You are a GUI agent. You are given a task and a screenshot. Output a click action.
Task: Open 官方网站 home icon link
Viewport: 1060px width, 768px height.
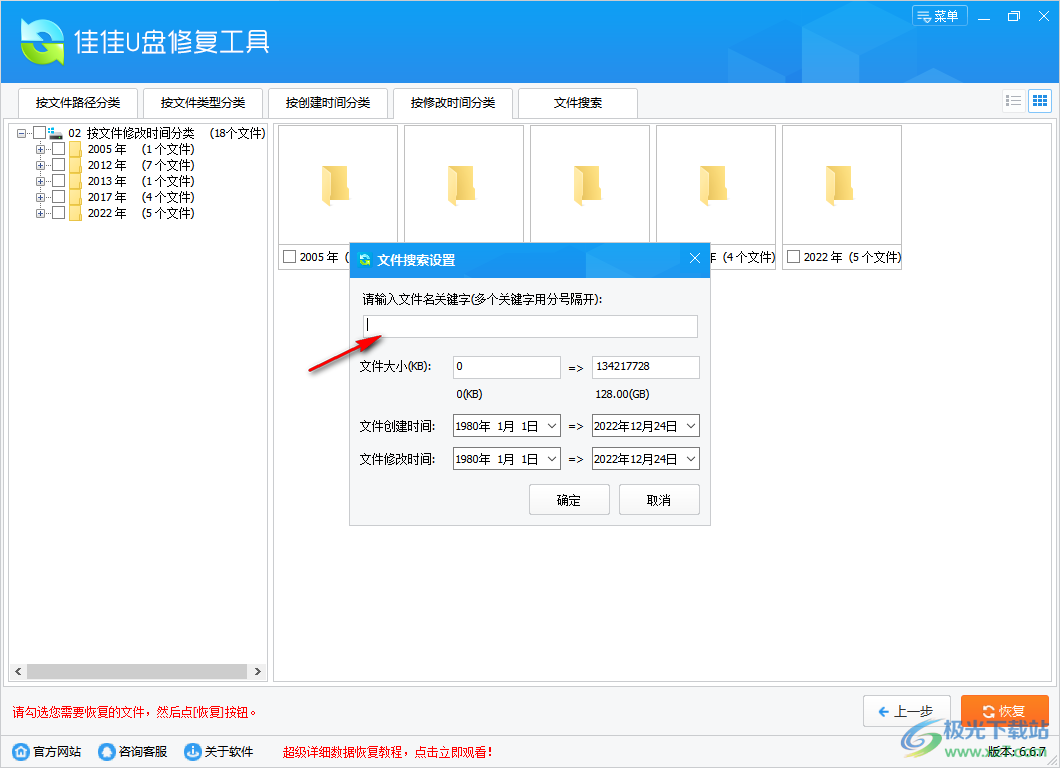click(21, 751)
